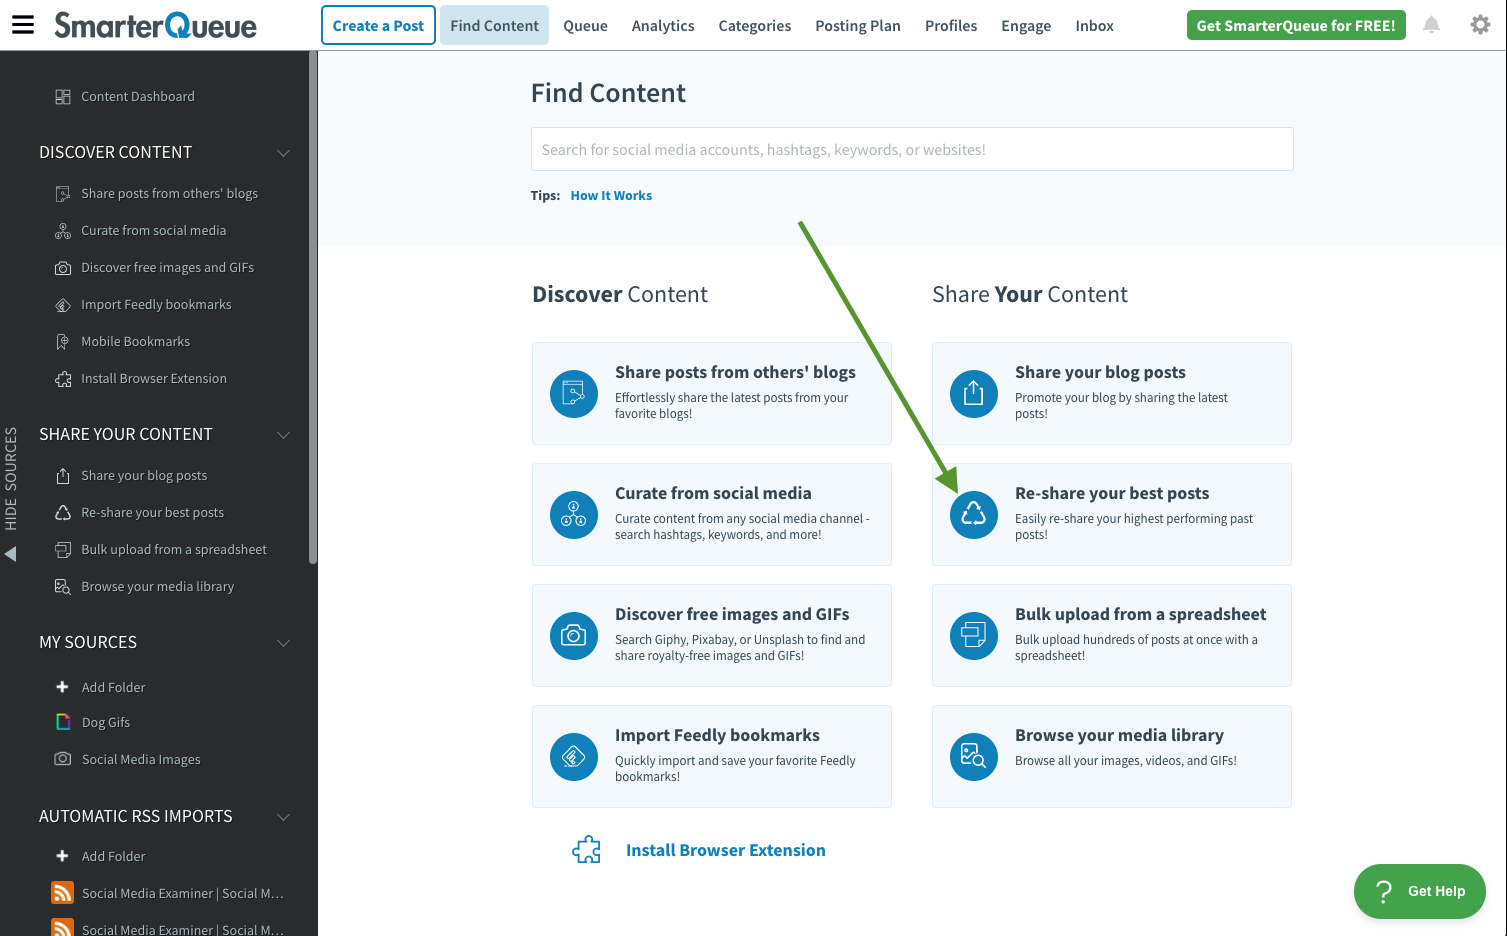Click the Install Browser Extension link
The height and width of the screenshot is (936, 1507).
pos(726,850)
